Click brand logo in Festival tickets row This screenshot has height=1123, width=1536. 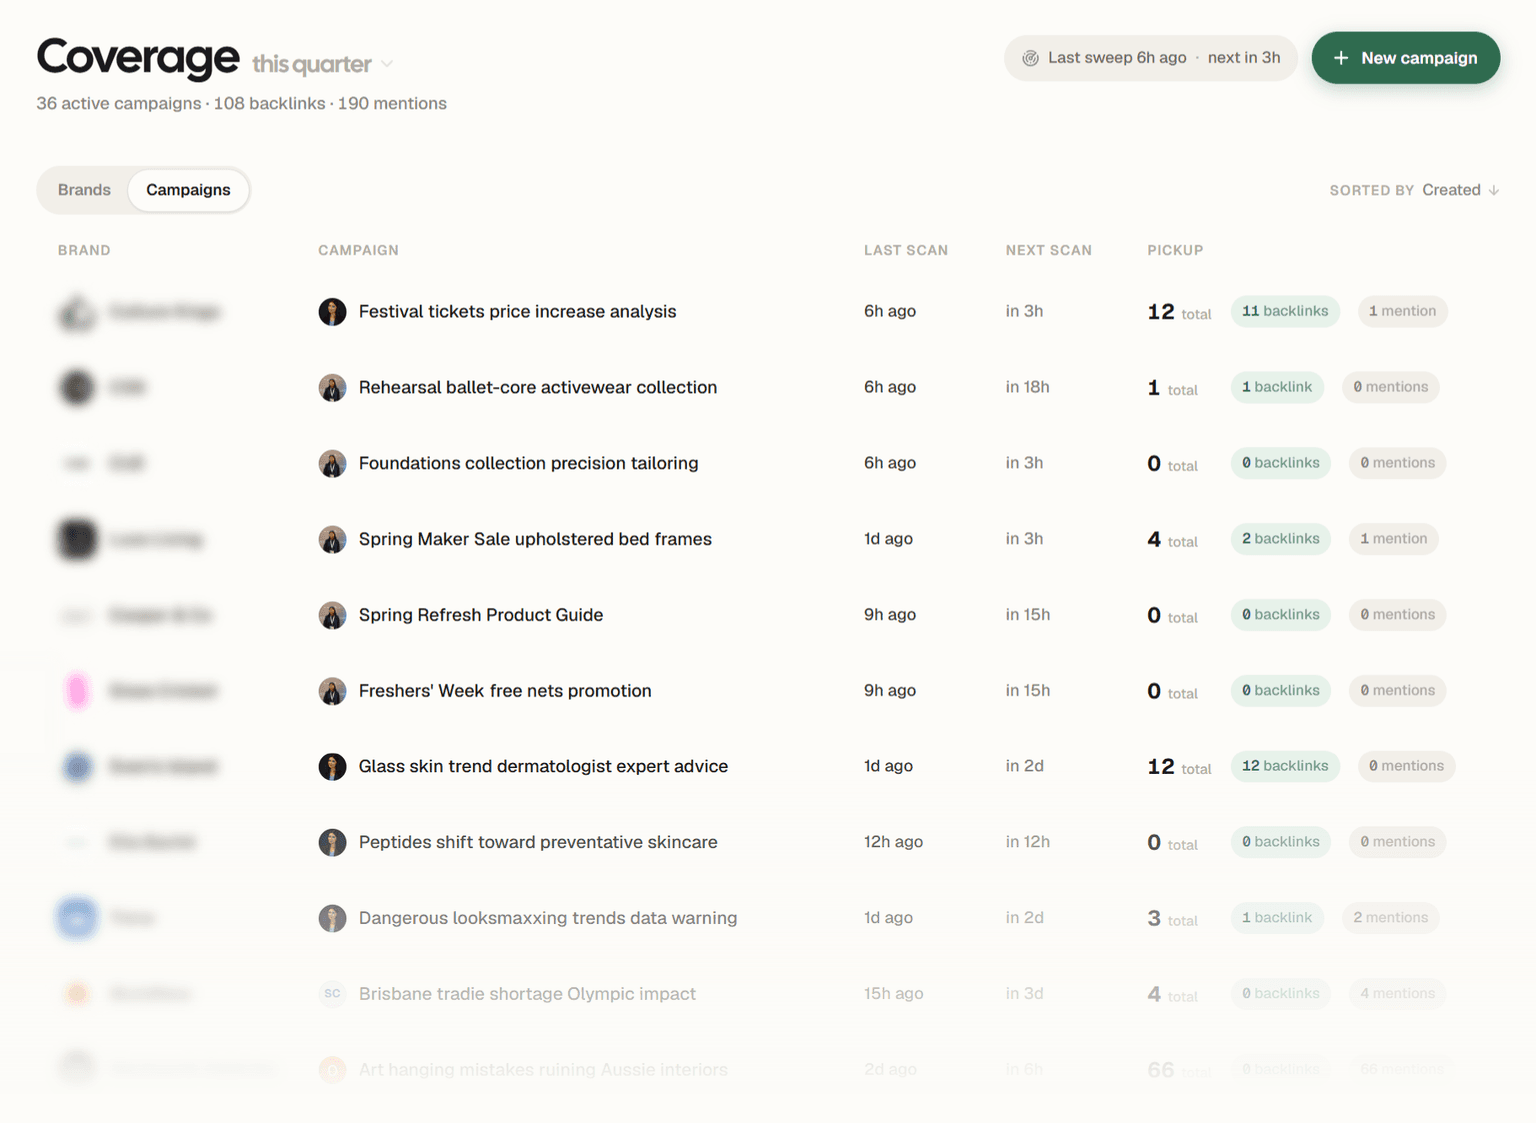coord(77,312)
